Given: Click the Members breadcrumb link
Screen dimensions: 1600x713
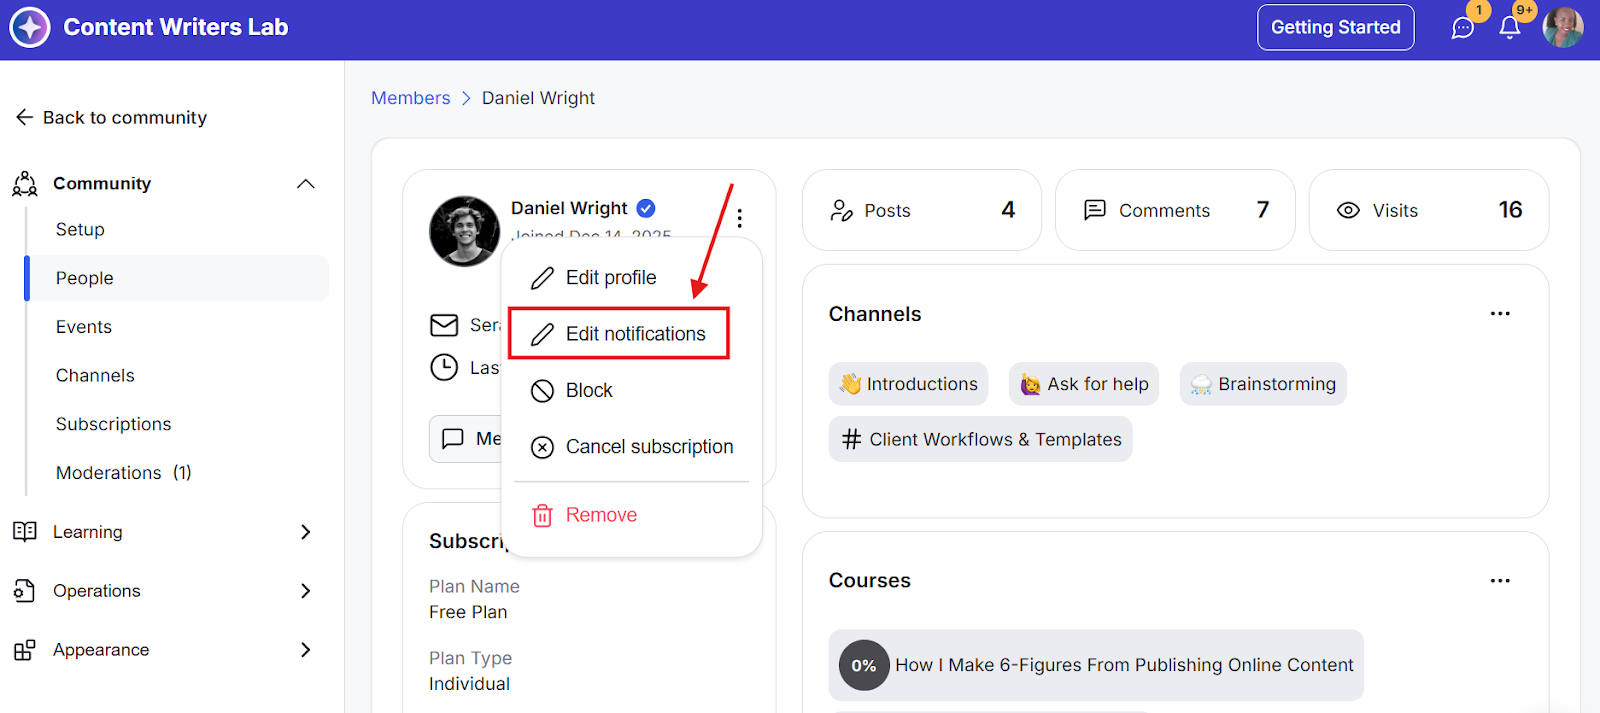Looking at the screenshot, I should tap(410, 98).
